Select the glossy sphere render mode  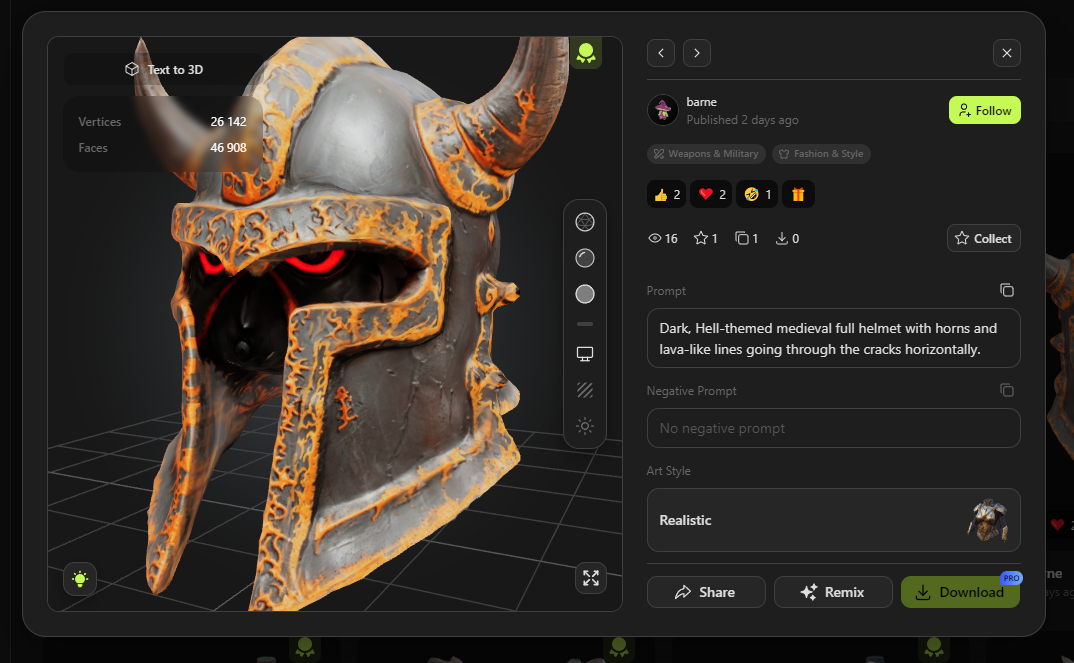(585, 258)
